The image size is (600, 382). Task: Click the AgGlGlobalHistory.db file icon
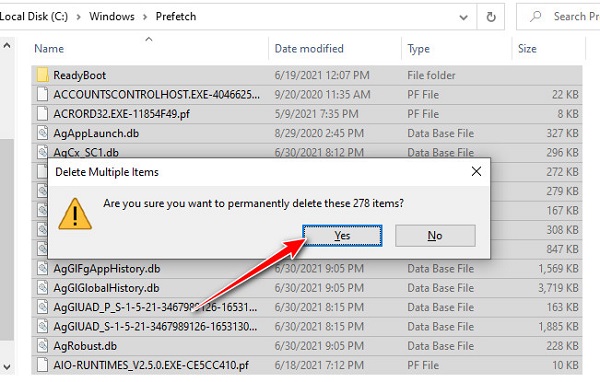pos(42,287)
